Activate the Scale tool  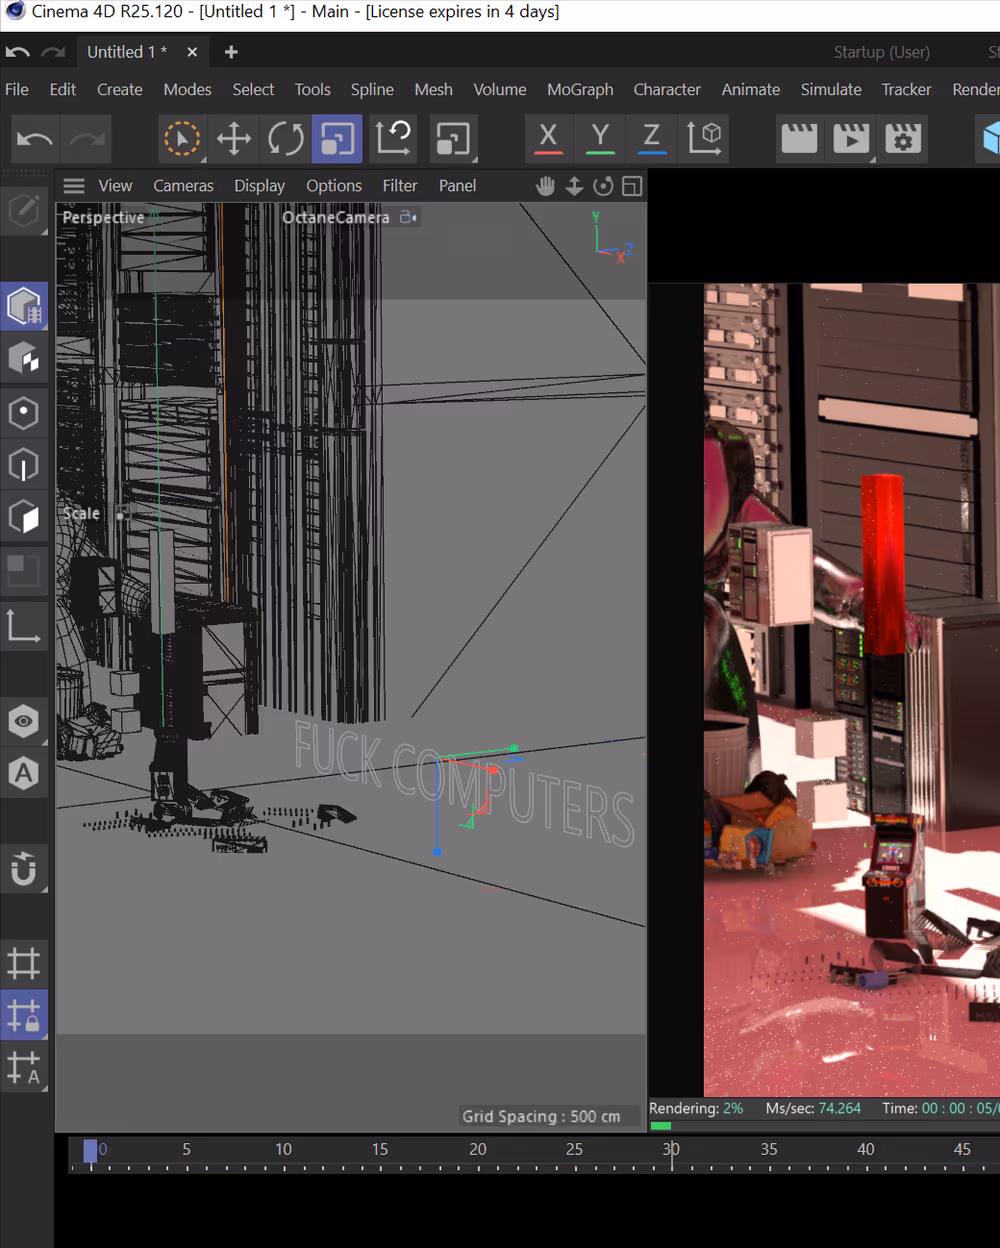tap(337, 138)
